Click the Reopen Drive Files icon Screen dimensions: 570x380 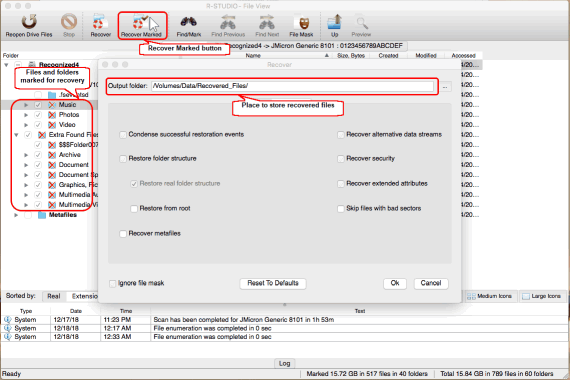pos(29,22)
